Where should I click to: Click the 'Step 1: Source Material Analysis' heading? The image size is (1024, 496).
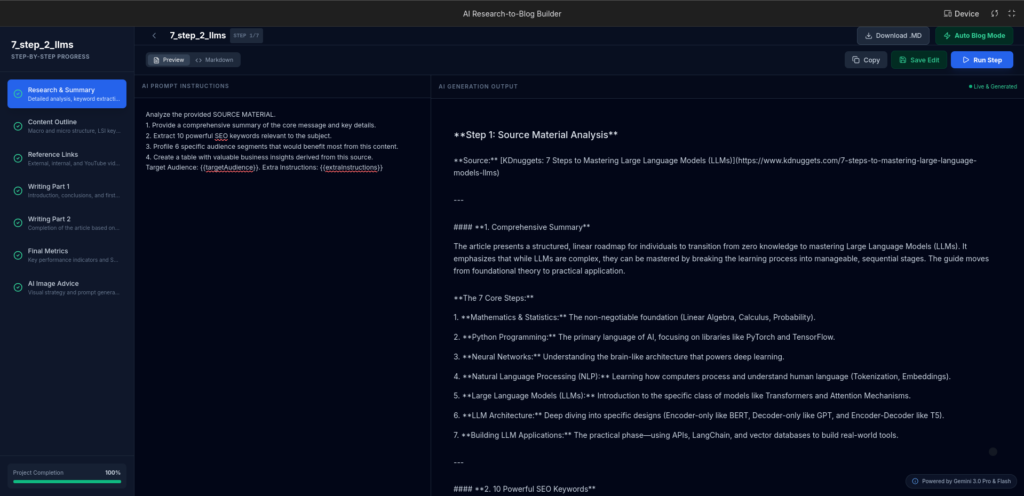tap(536, 135)
